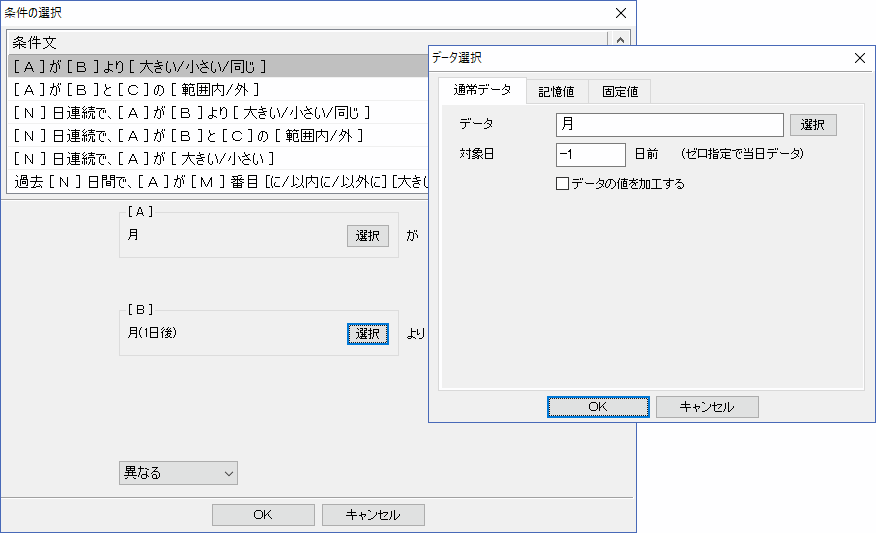Select row [N]日連続で、[A]が[B]より[大きい/小さい/同じ]
Screen dimensions: 876x533
click(218, 112)
